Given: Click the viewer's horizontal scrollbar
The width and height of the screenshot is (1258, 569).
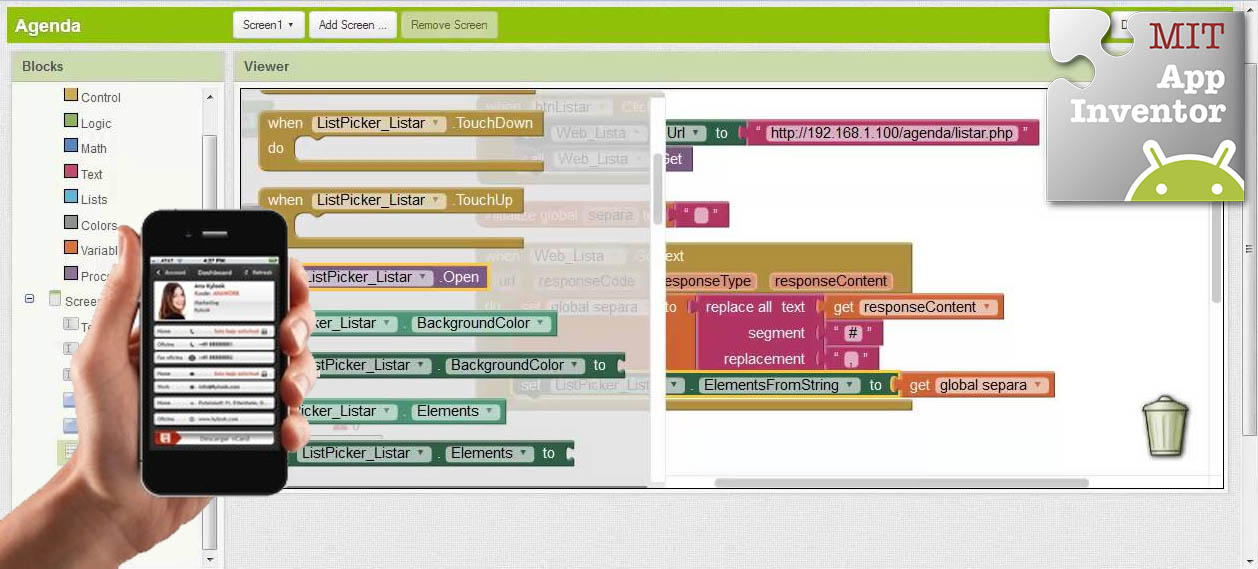Looking at the screenshot, I should (900, 483).
